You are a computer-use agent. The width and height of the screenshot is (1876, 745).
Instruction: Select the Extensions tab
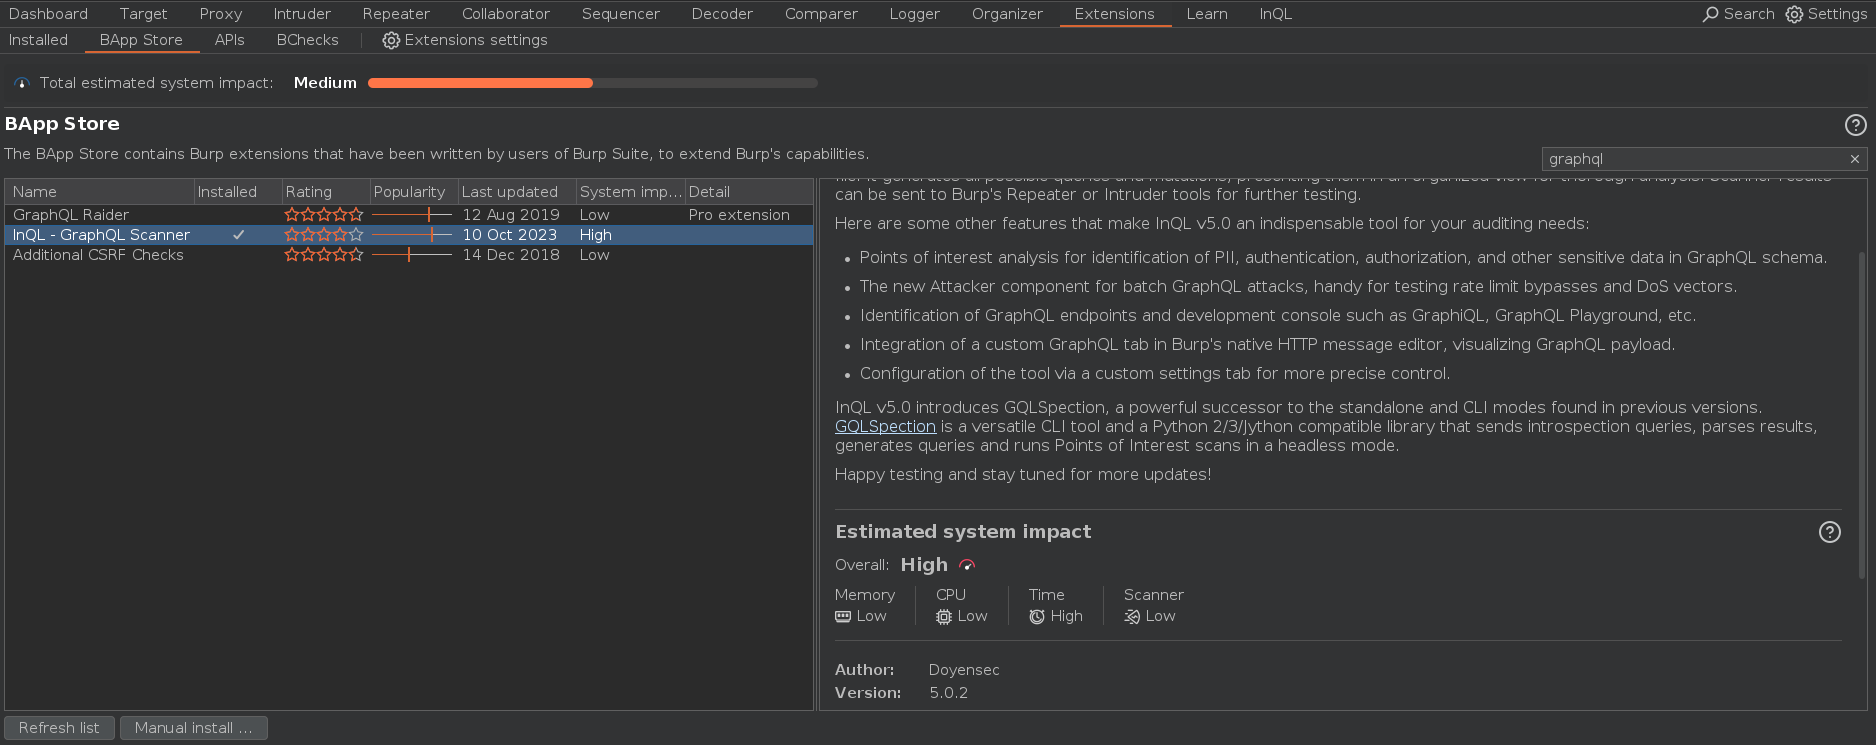pyautogui.click(x=1114, y=14)
